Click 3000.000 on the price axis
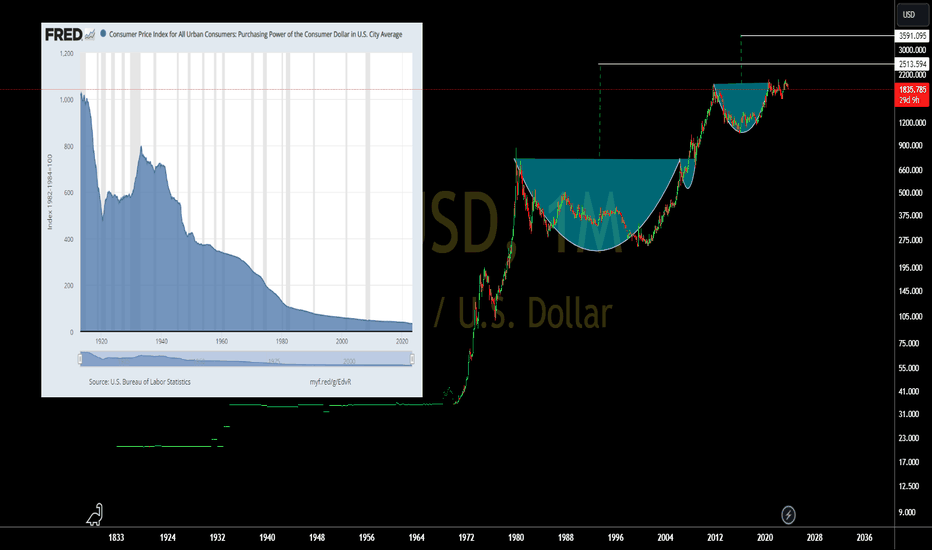Image resolution: width=932 pixels, height=550 pixels. [912, 50]
